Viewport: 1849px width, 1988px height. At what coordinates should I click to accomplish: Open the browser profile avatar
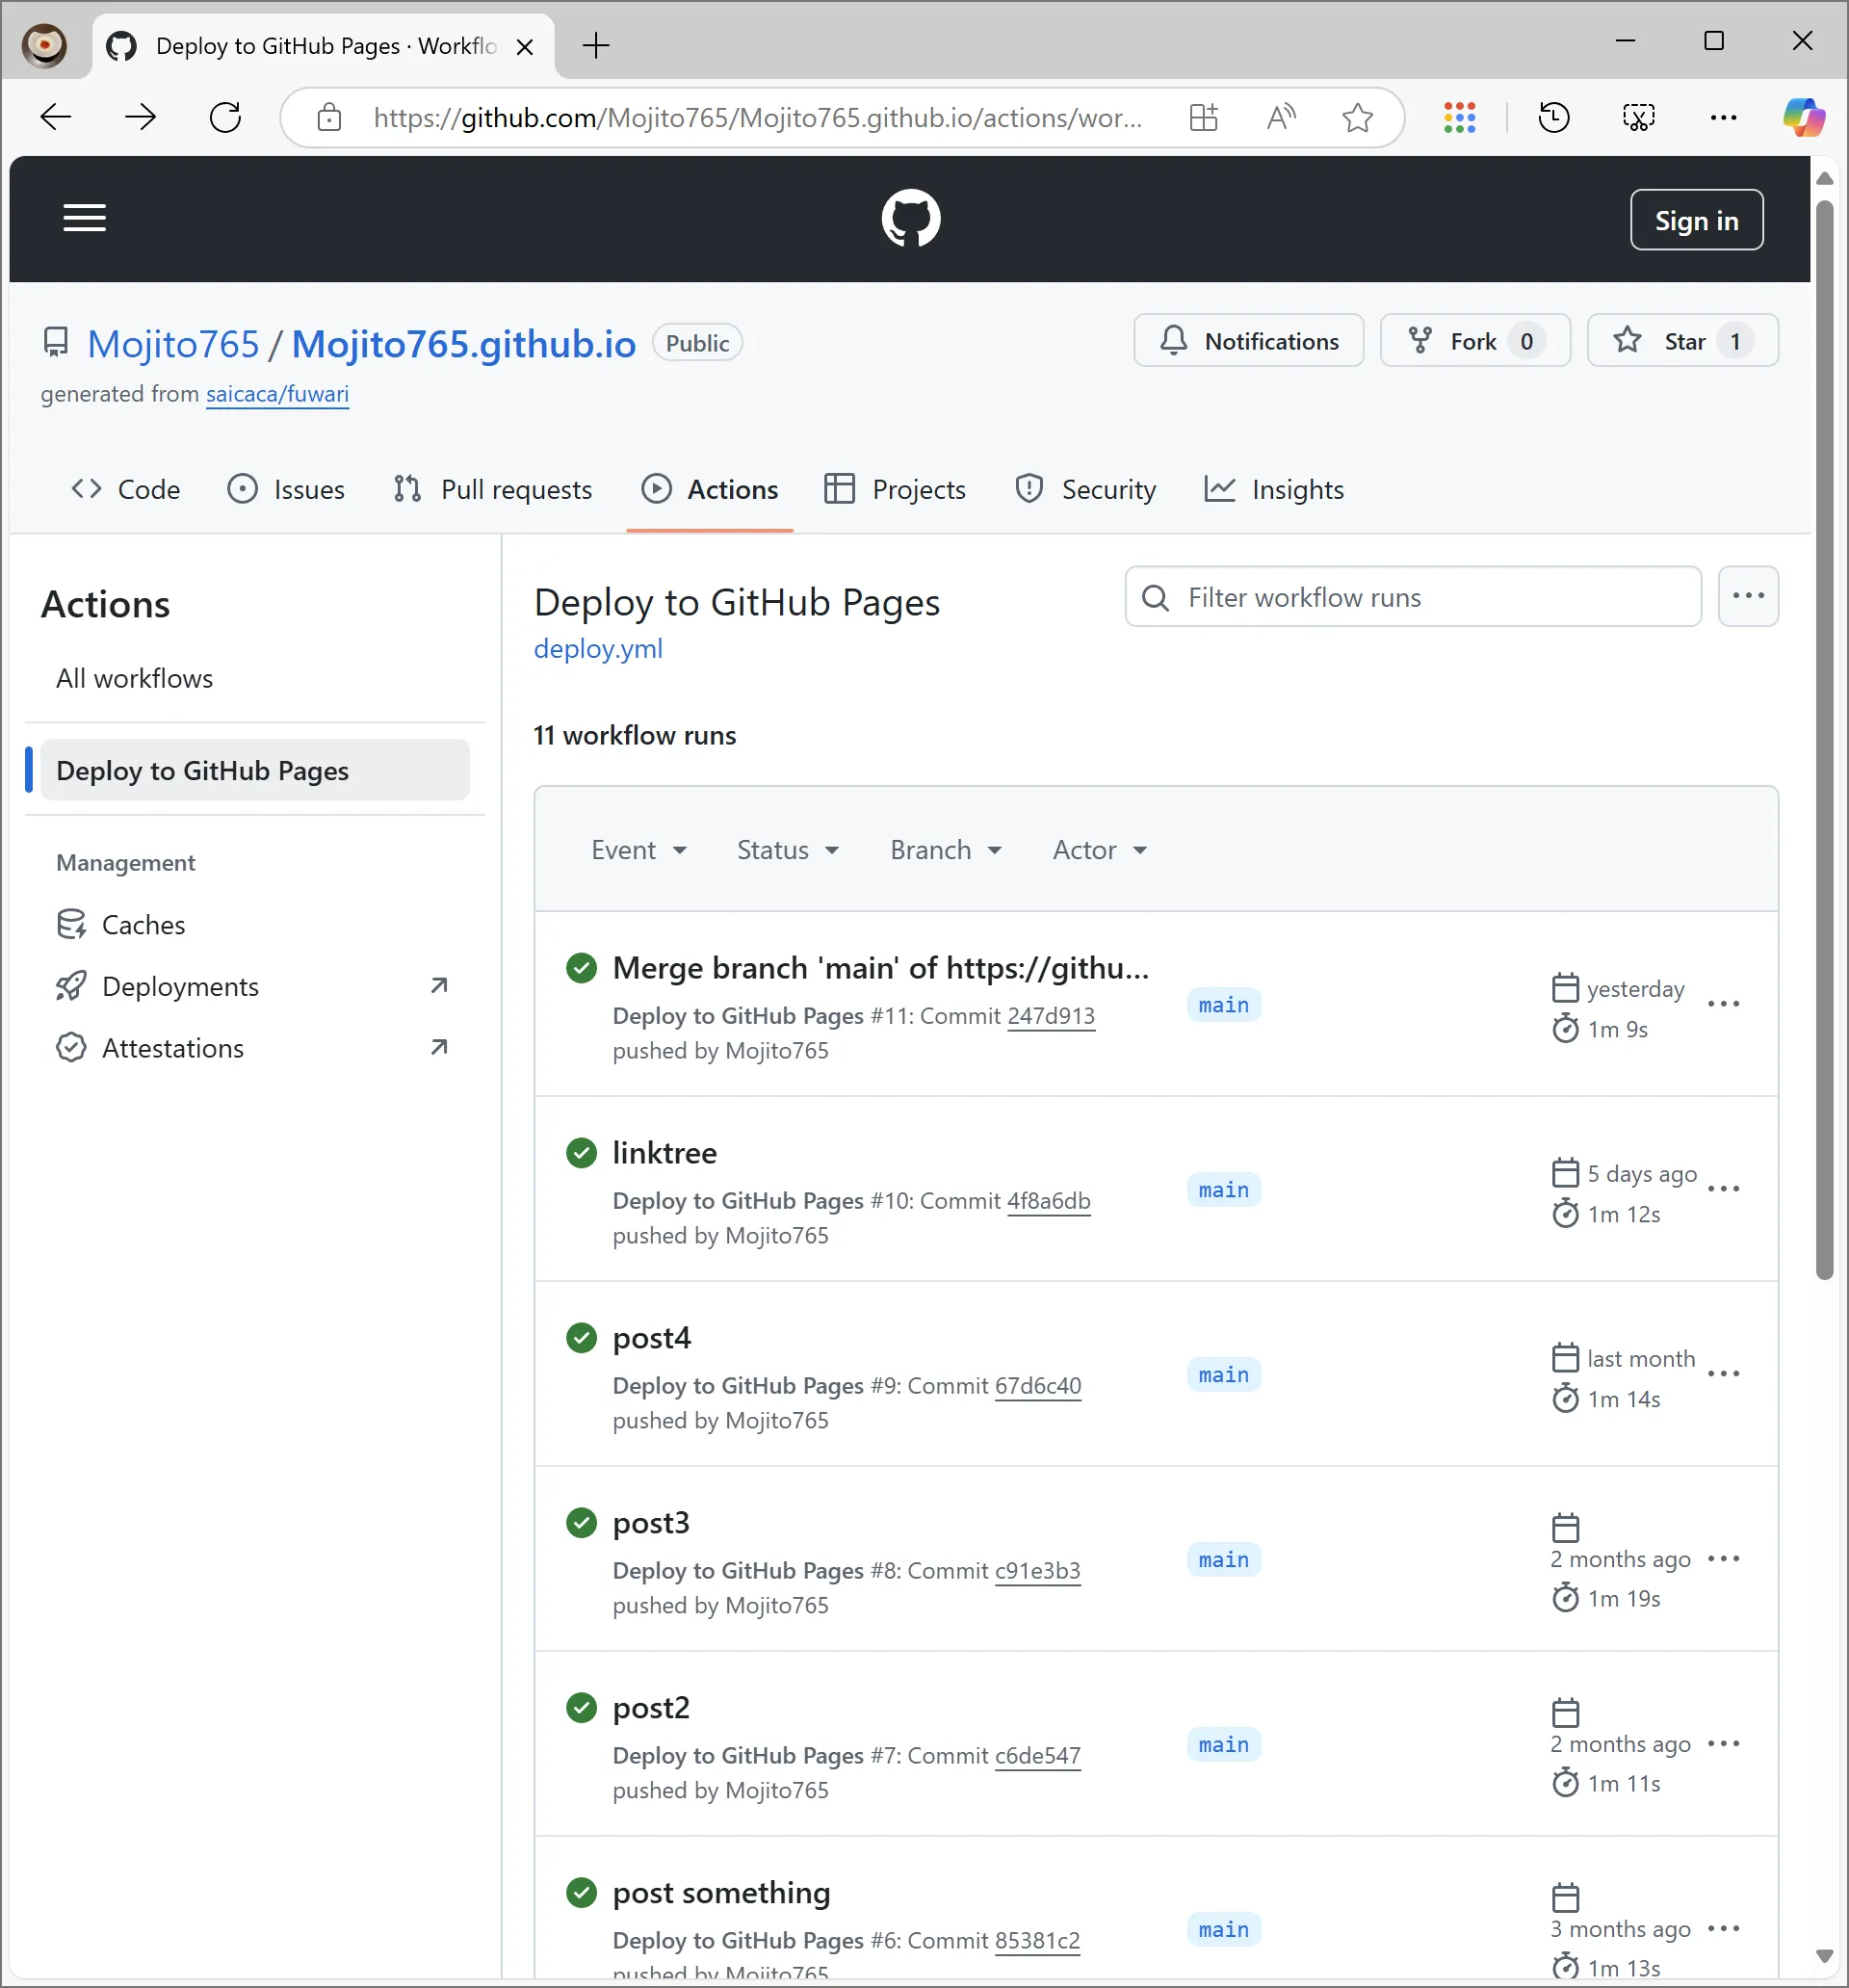pos(45,46)
